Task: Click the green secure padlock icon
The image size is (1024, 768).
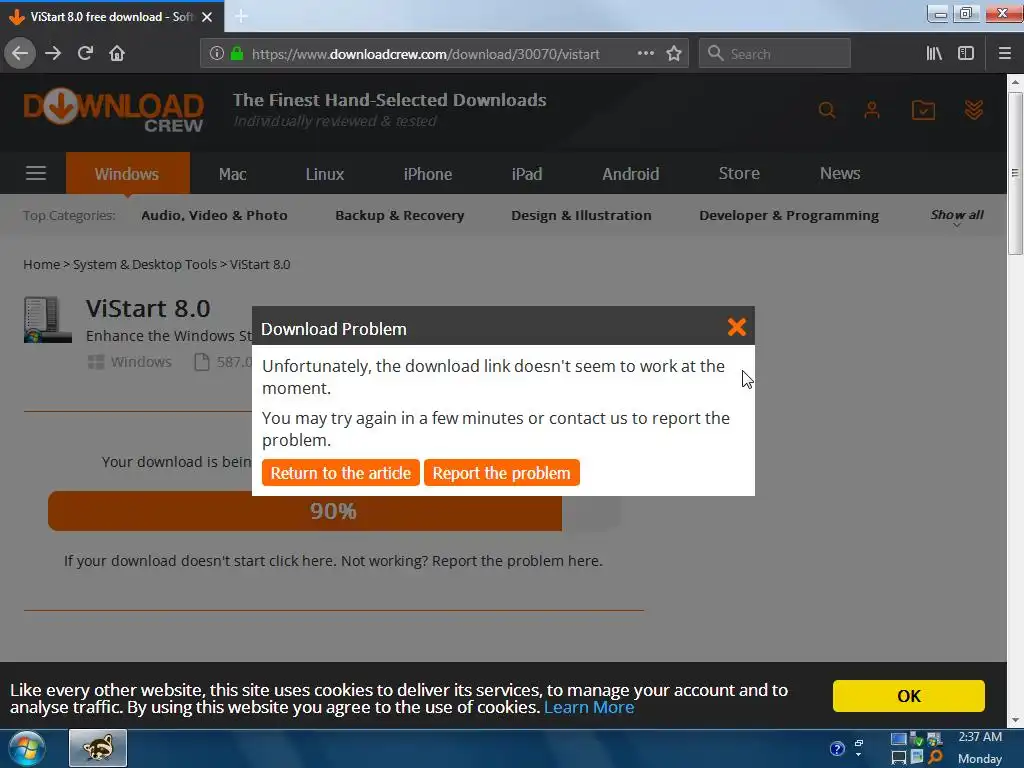Action: 237,54
